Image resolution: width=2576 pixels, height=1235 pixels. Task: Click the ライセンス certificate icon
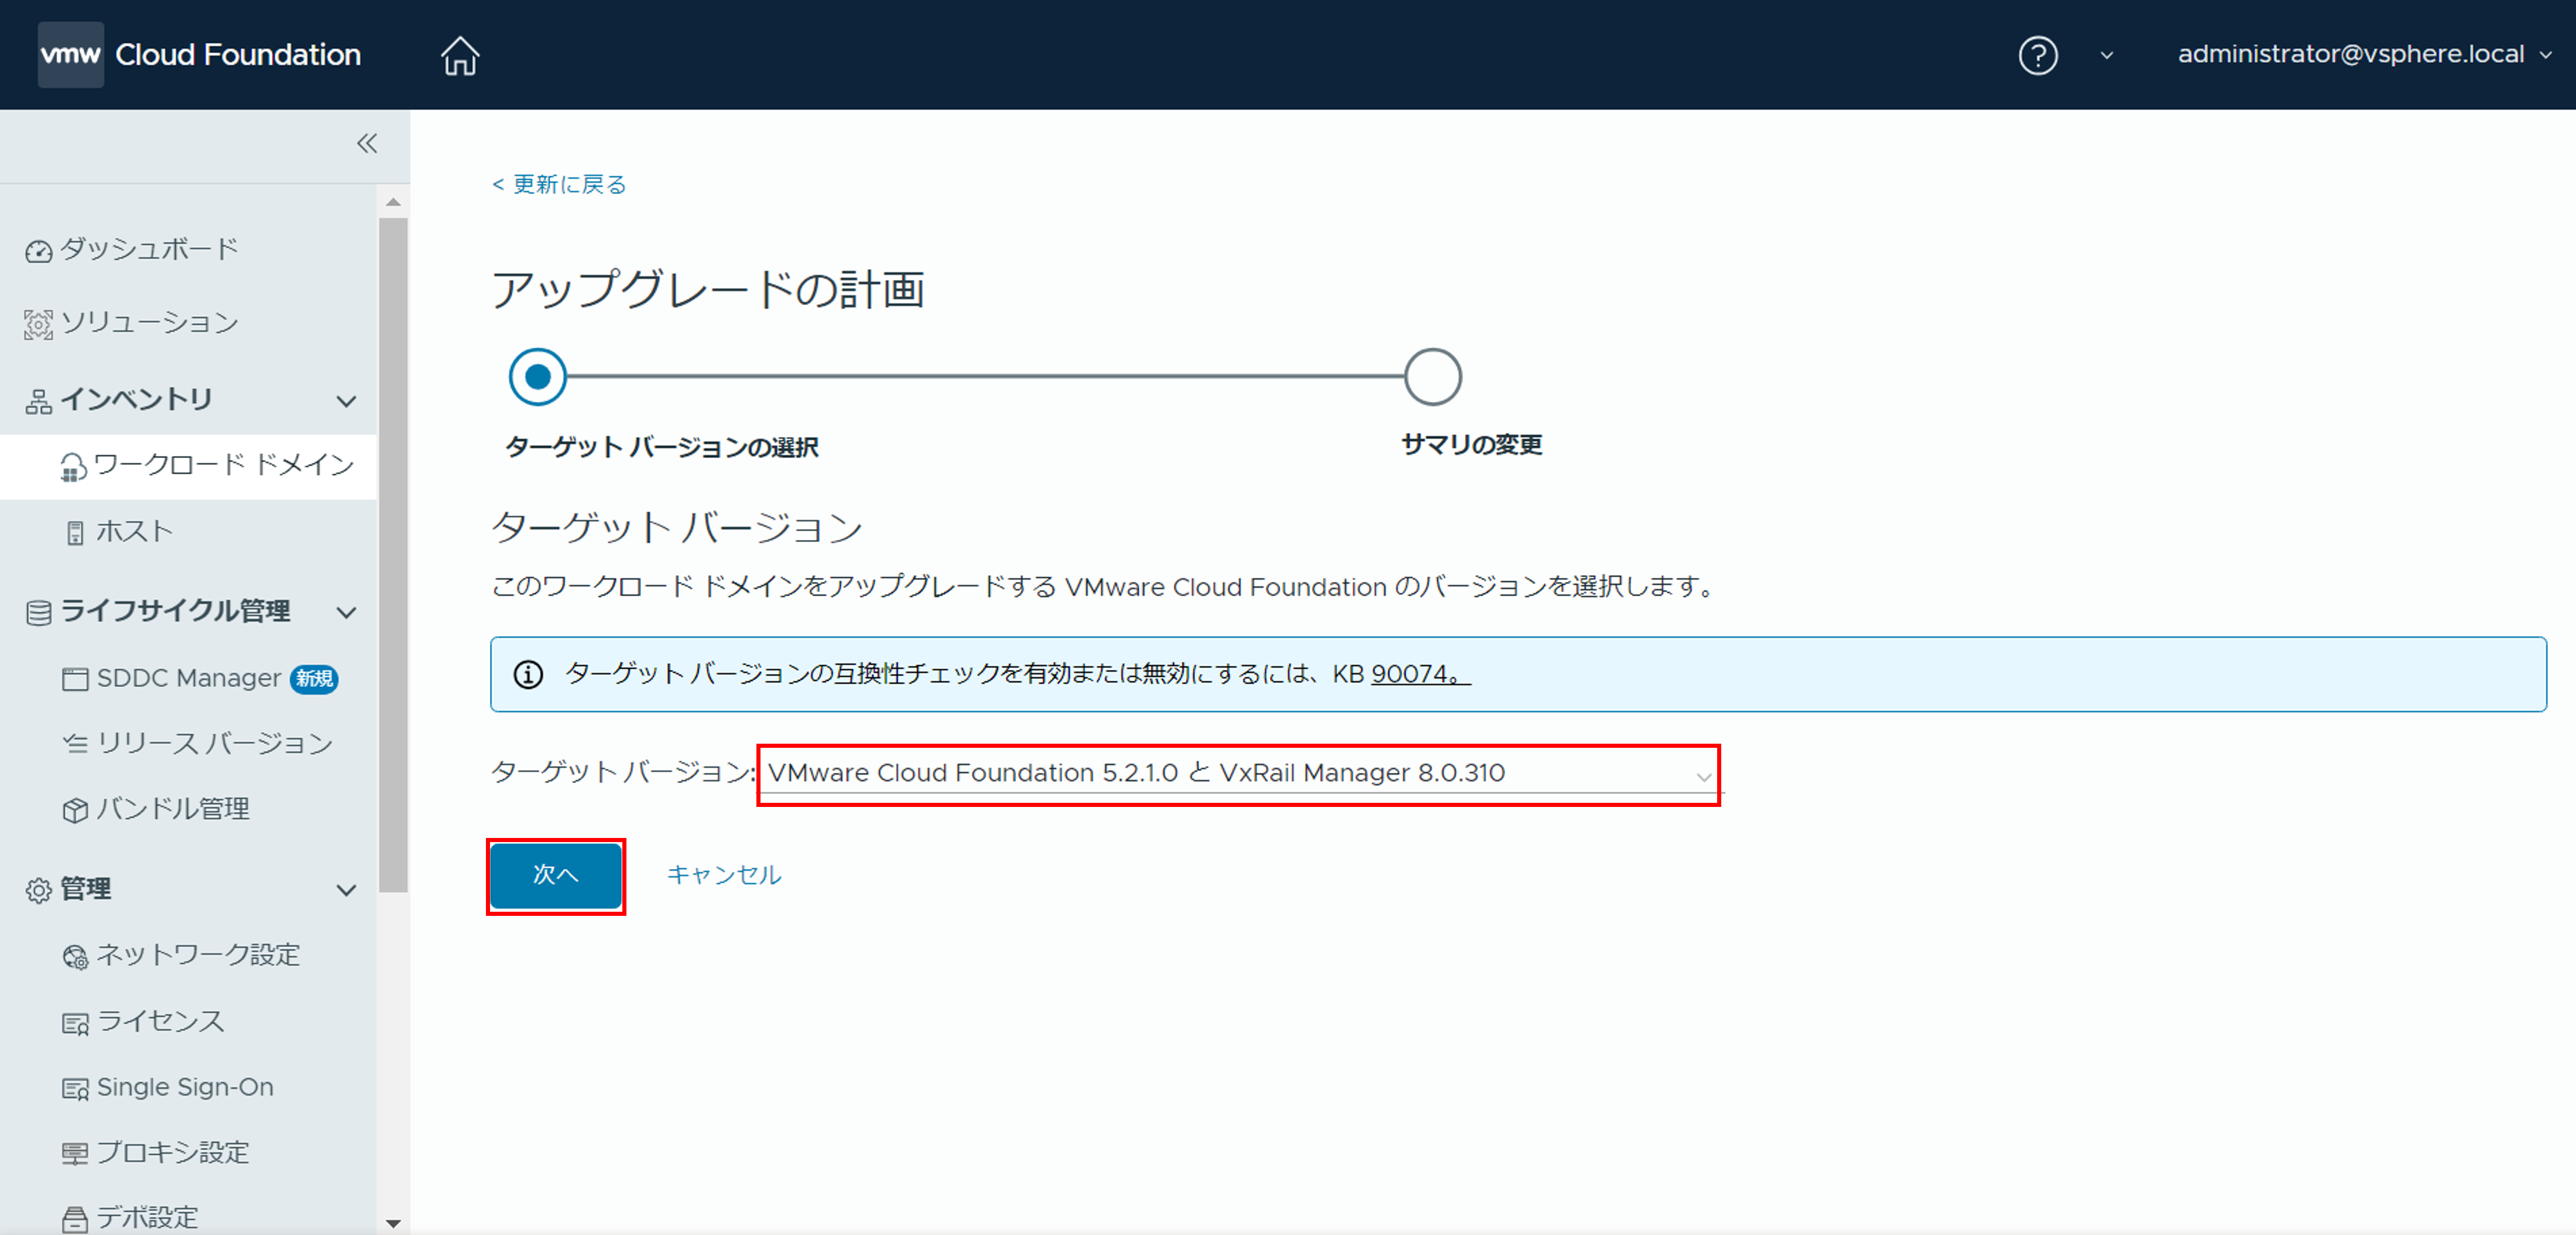pos(74,1023)
